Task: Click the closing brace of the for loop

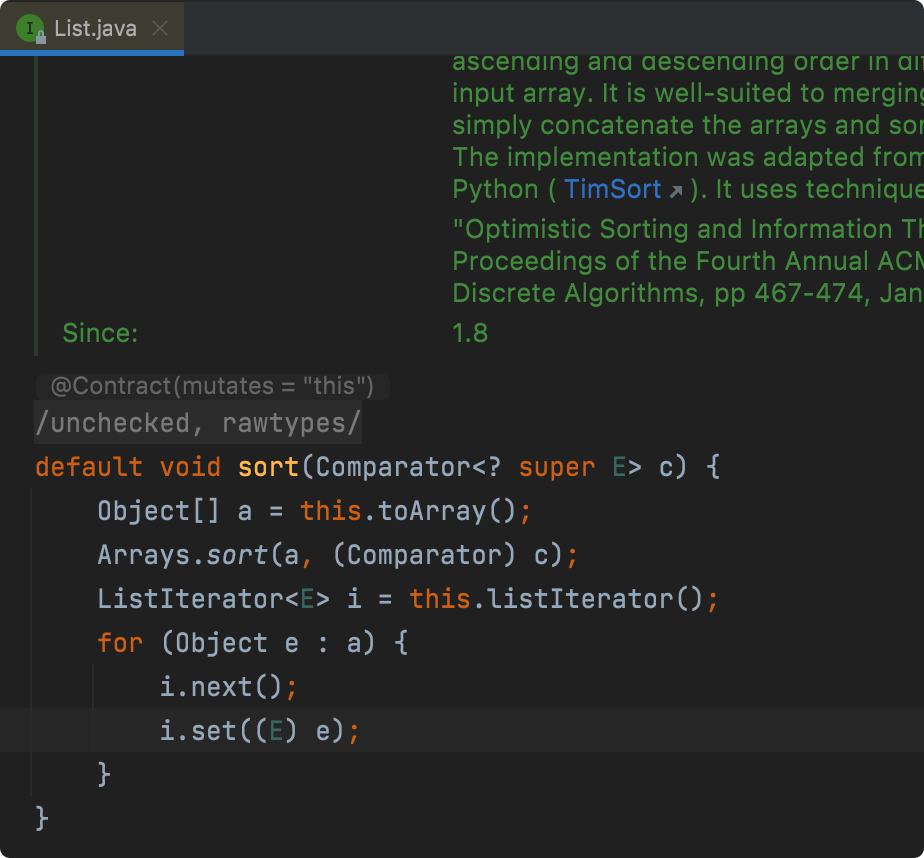Action: 104,774
